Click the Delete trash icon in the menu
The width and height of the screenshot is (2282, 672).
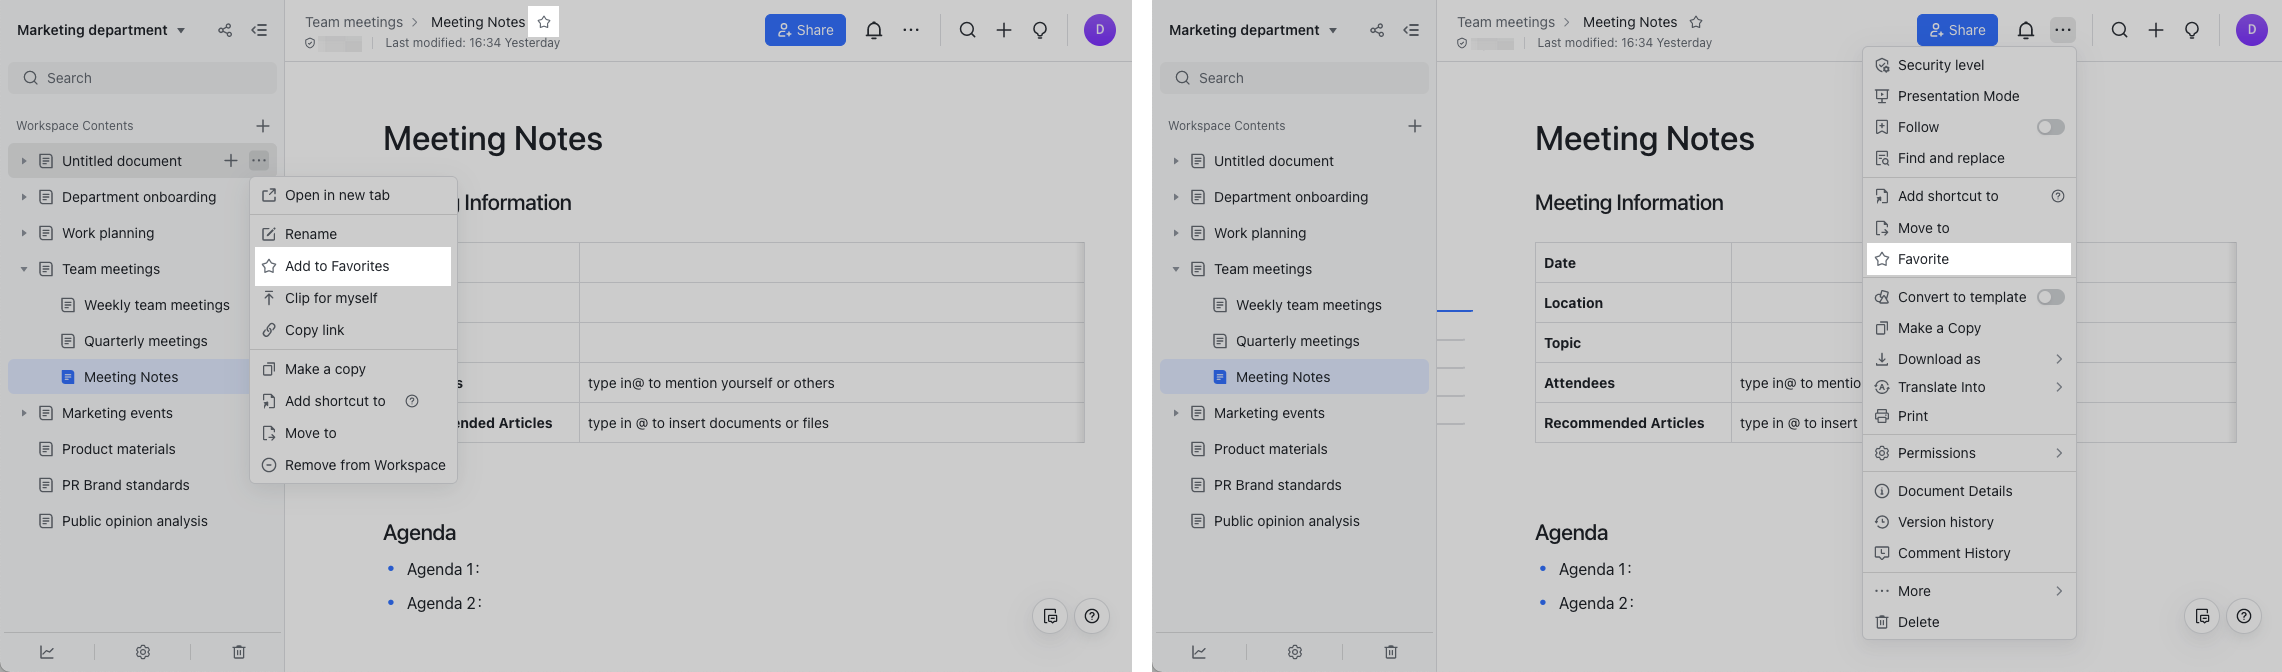(1881, 622)
